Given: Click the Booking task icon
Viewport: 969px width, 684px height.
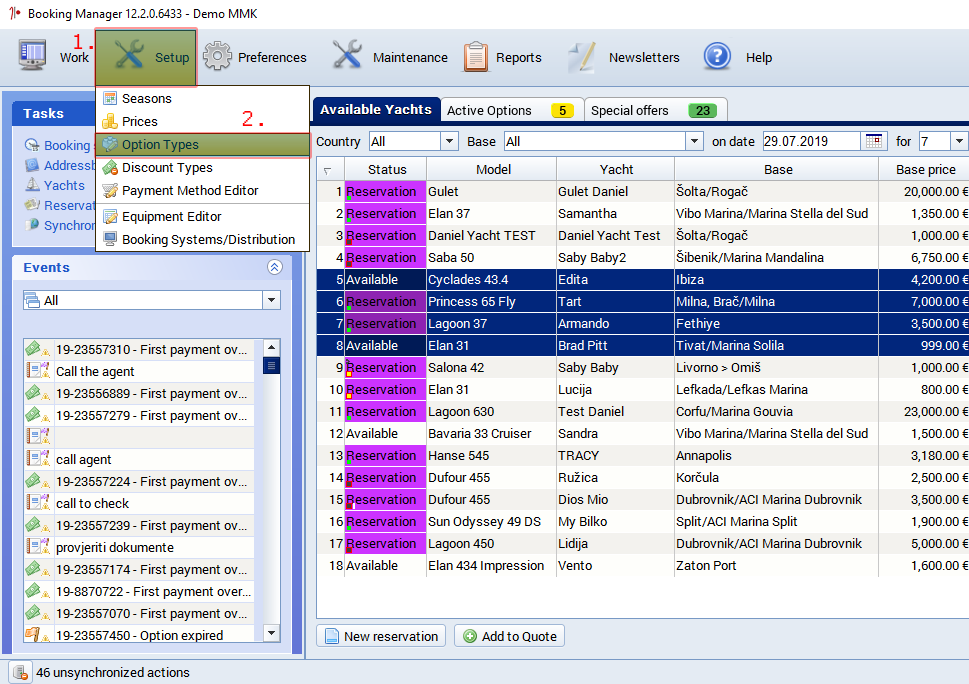Looking at the screenshot, I should click(32, 145).
